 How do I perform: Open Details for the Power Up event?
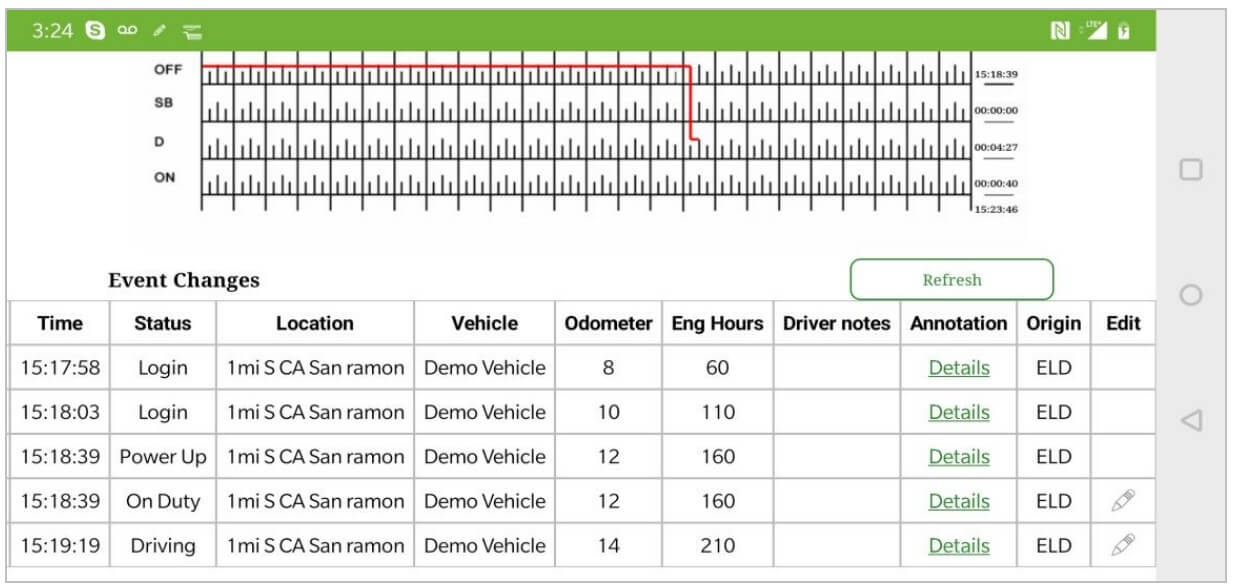pyautogui.click(x=958, y=456)
